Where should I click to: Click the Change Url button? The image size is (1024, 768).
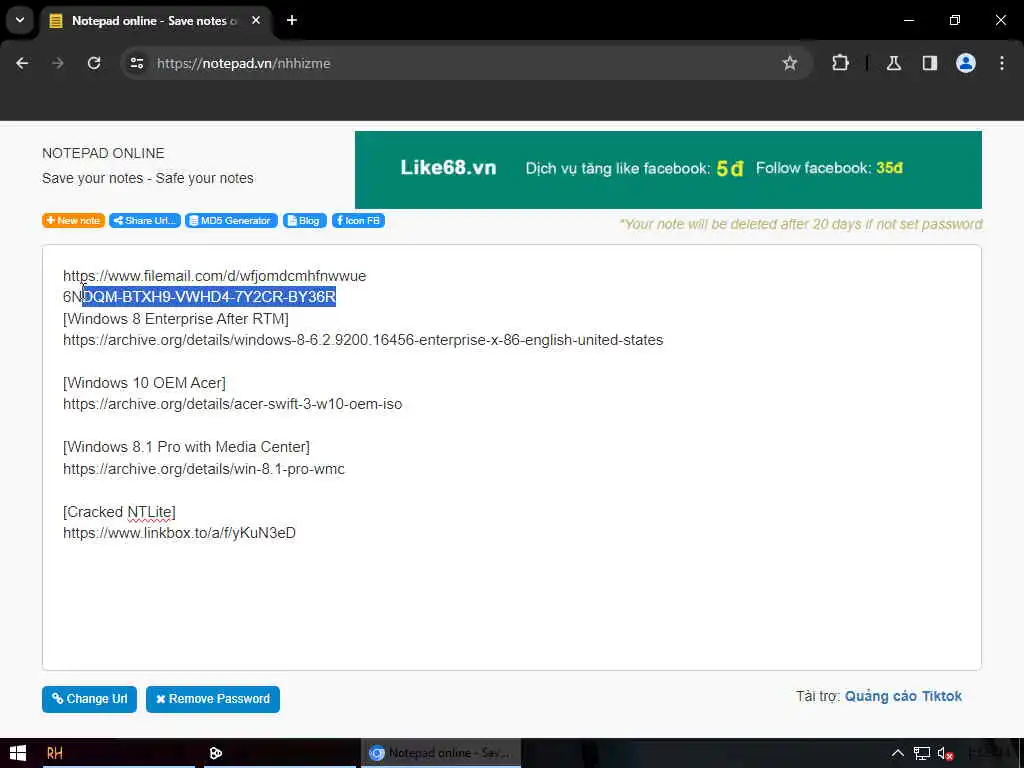click(x=89, y=699)
